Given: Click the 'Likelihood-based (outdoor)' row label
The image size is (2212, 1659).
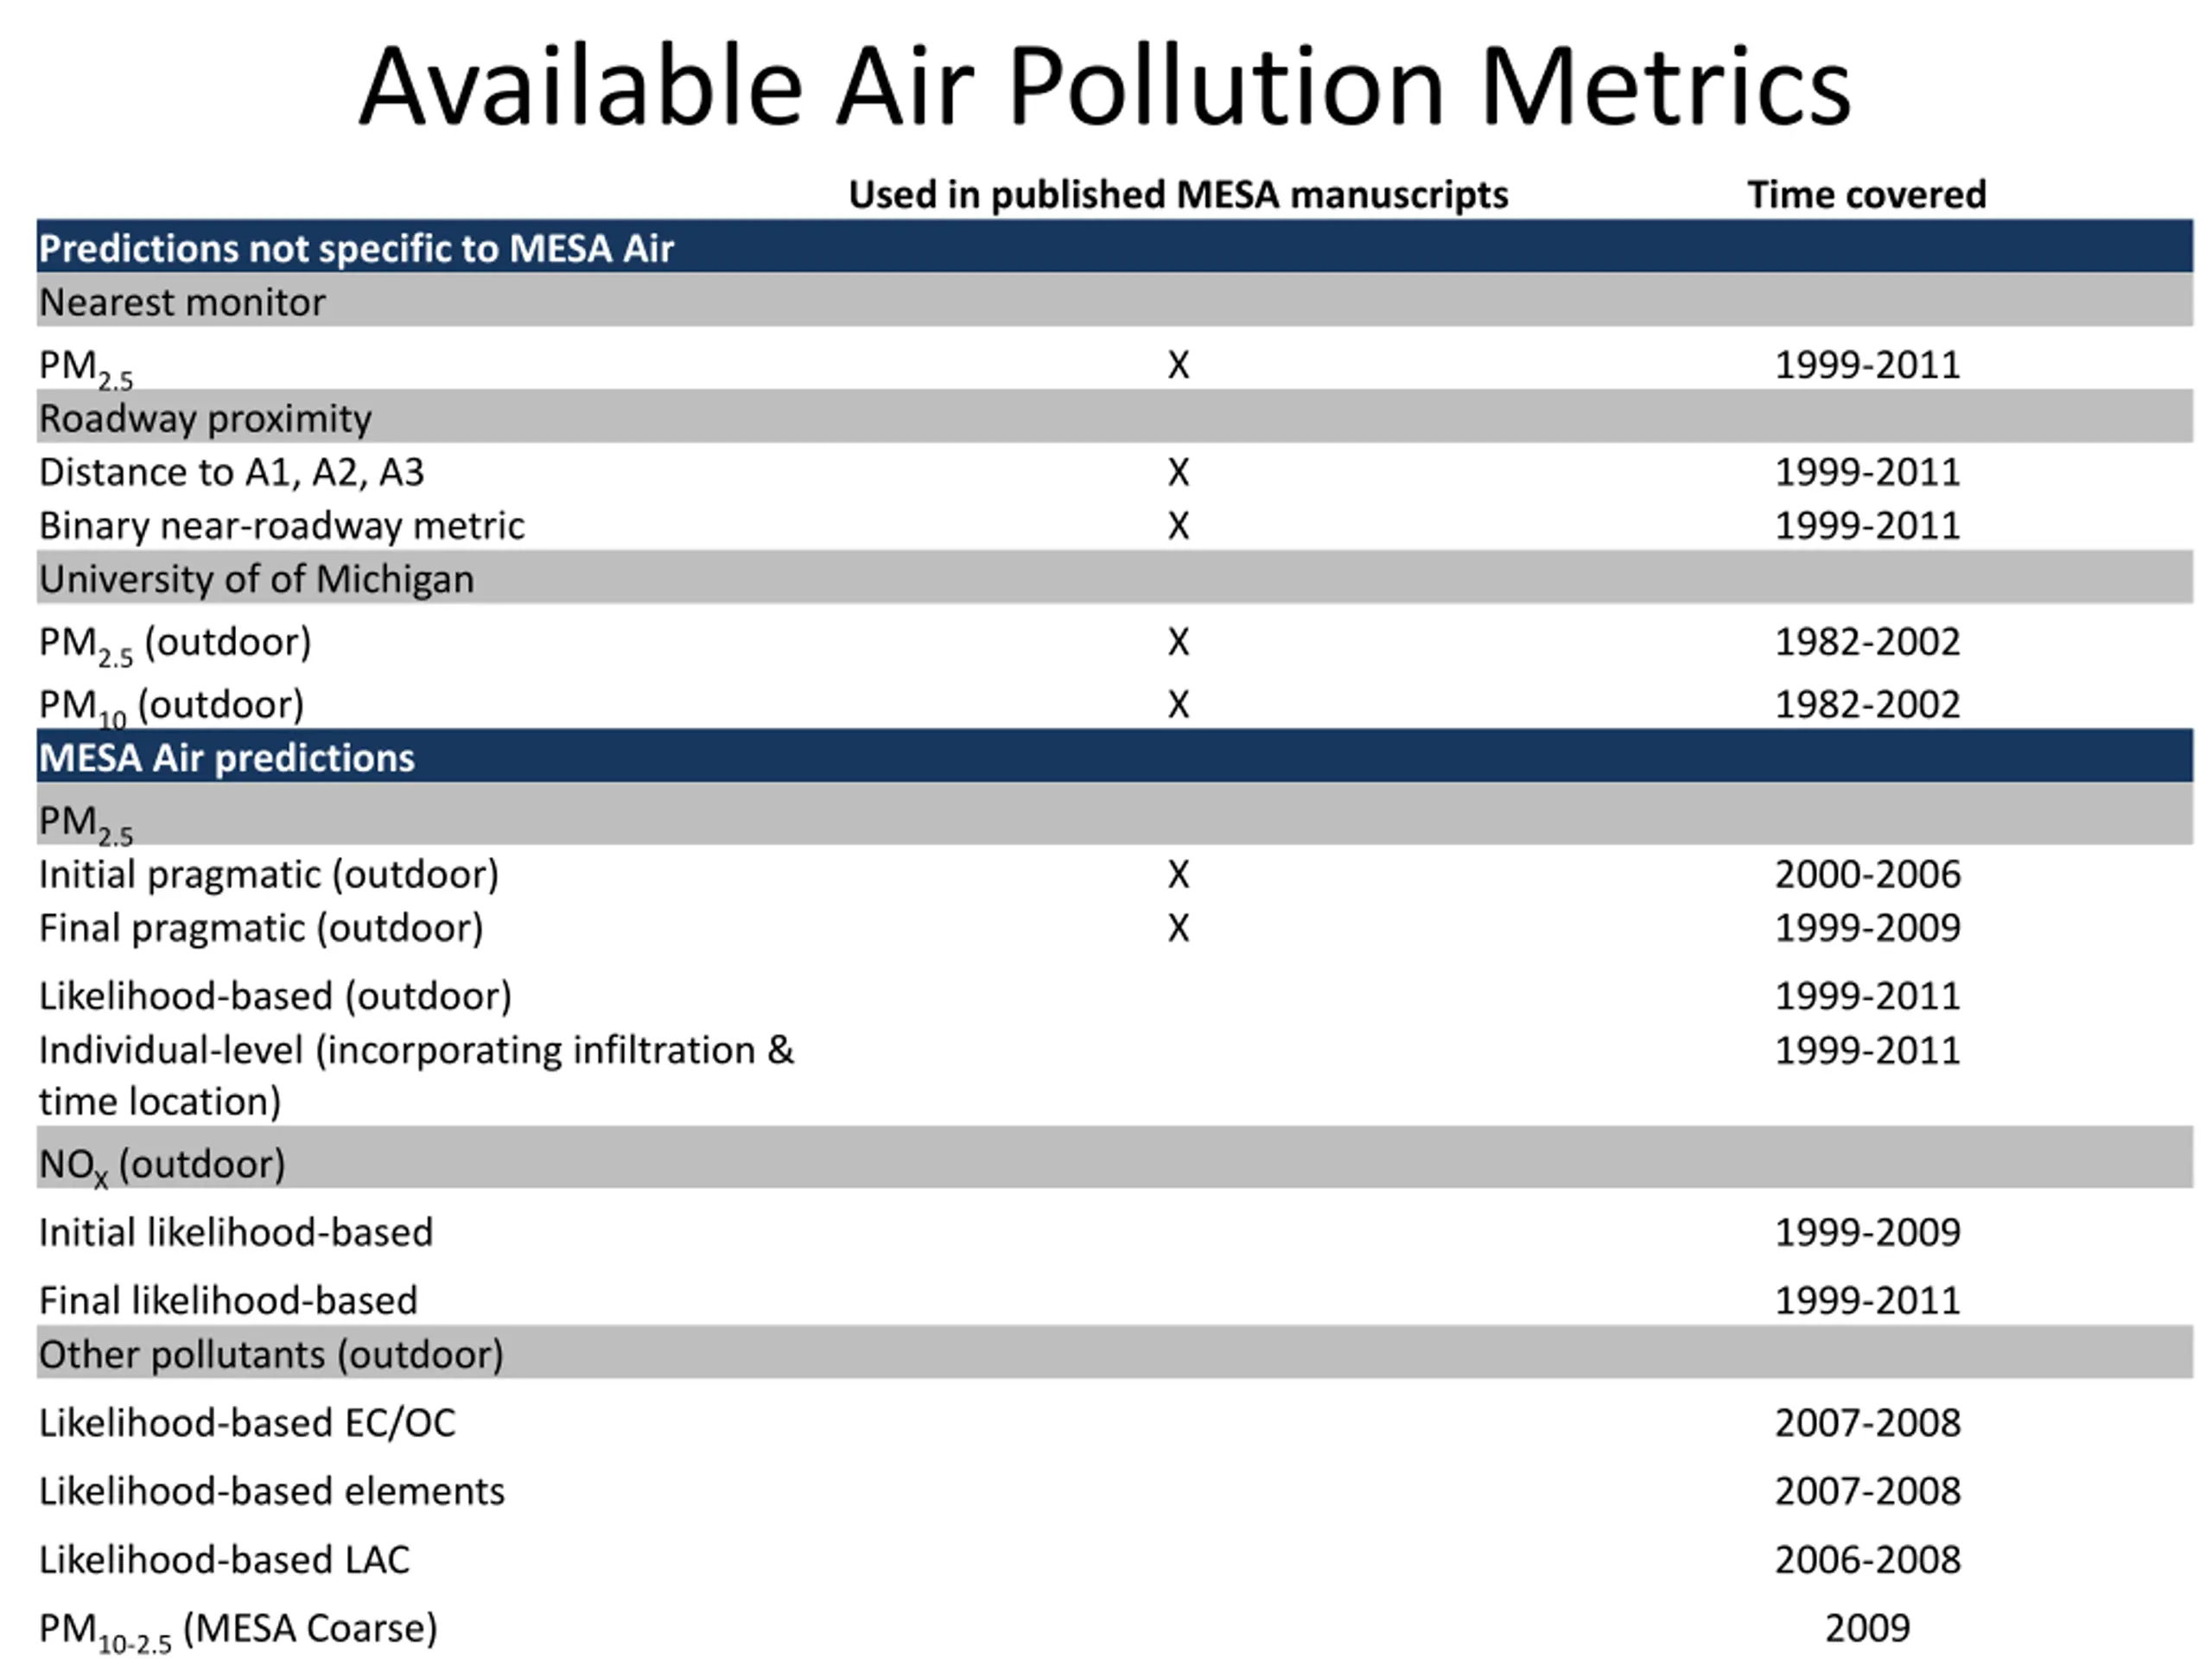Looking at the screenshot, I should tap(275, 997).
